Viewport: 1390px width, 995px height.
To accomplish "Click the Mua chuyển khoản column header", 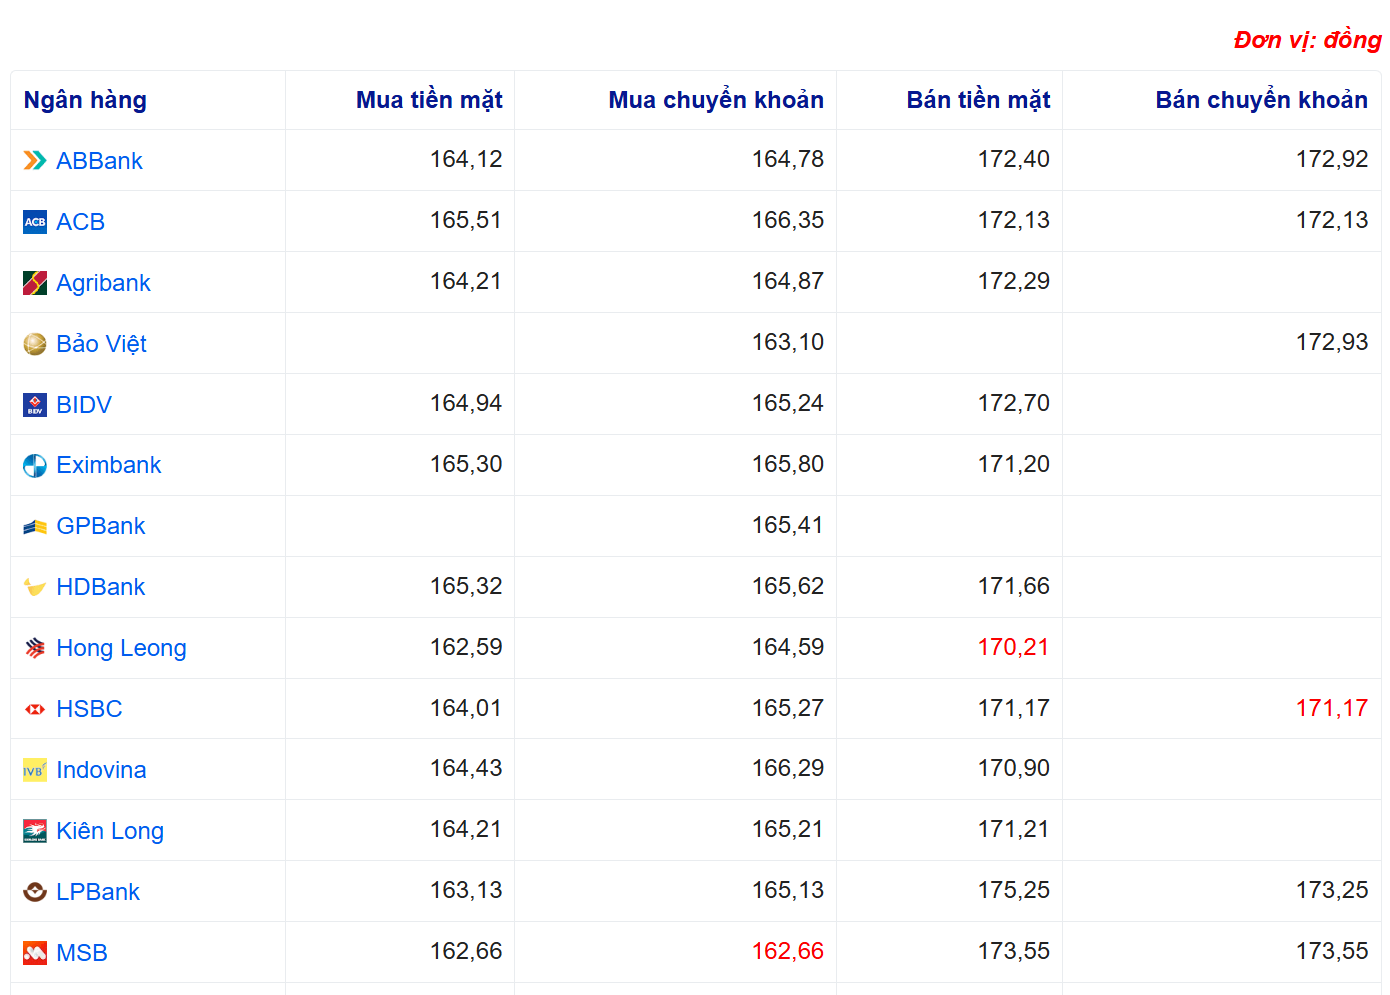I will [x=716, y=100].
